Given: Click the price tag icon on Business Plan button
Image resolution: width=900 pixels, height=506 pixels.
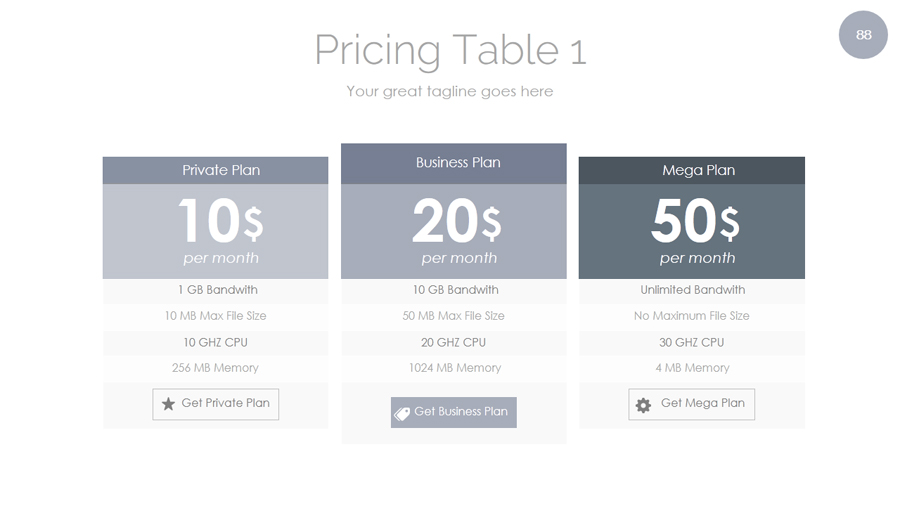Looking at the screenshot, I should tap(402, 413).
